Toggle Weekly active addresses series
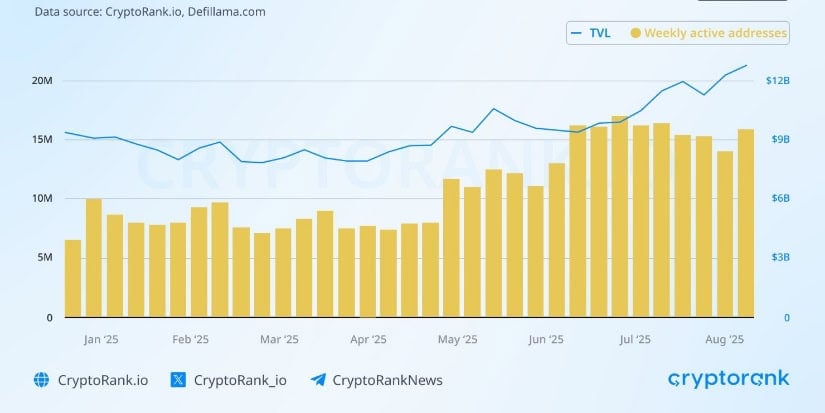The height and width of the screenshot is (413, 825). click(x=709, y=33)
